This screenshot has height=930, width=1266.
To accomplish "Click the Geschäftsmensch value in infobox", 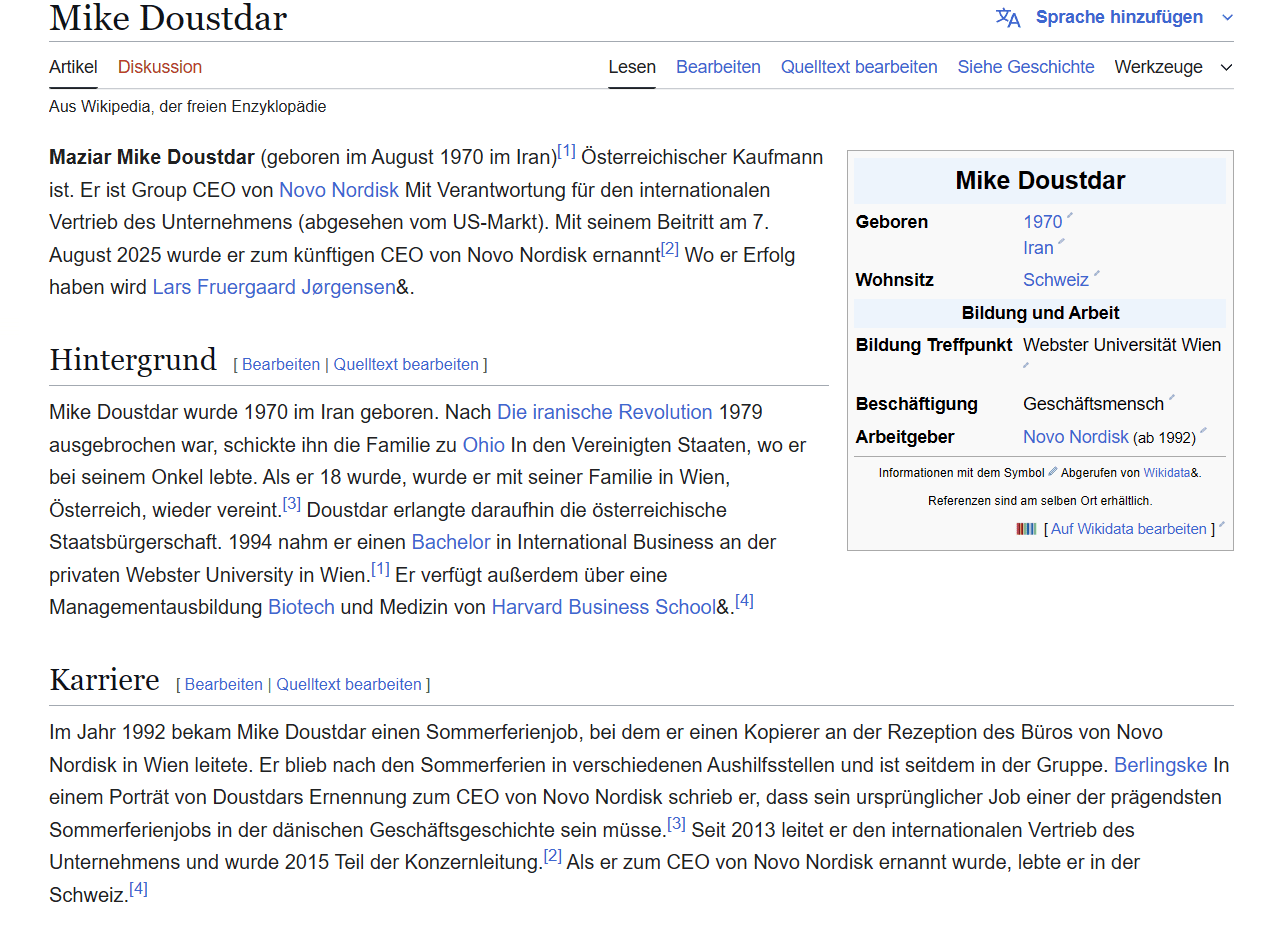I will 1094,404.
